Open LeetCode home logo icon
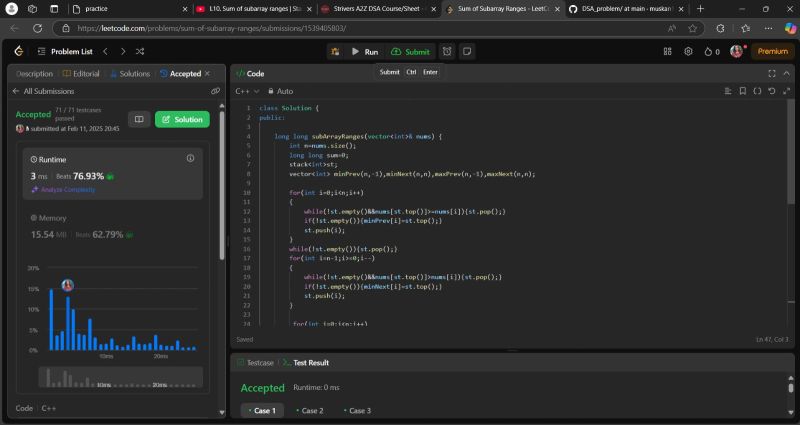This screenshot has width=800, height=425. pyautogui.click(x=19, y=51)
